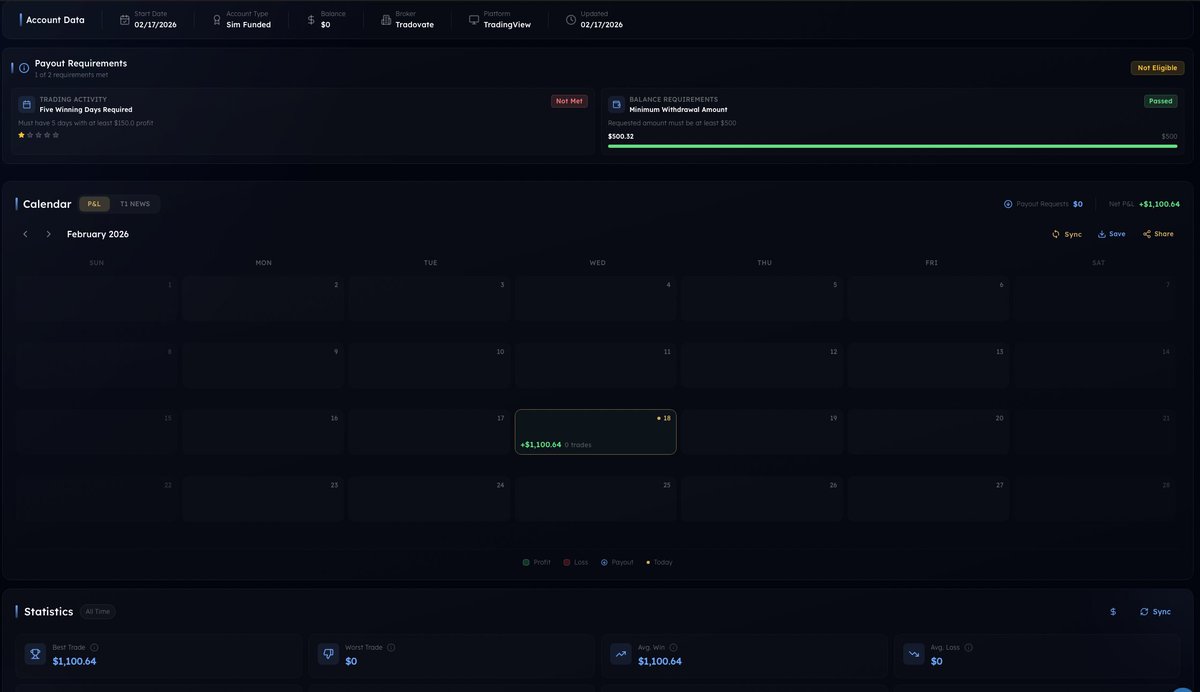Viewport: 1200px width, 692px height.
Task: Click the Payout Requests circle icon
Action: [x=1008, y=204]
